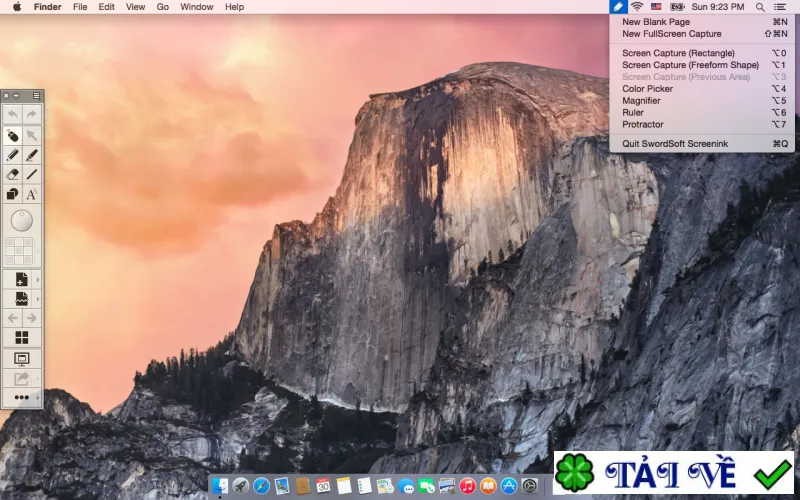Select the line drawing tool
This screenshot has height=500, width=800.
pos(32,174)
